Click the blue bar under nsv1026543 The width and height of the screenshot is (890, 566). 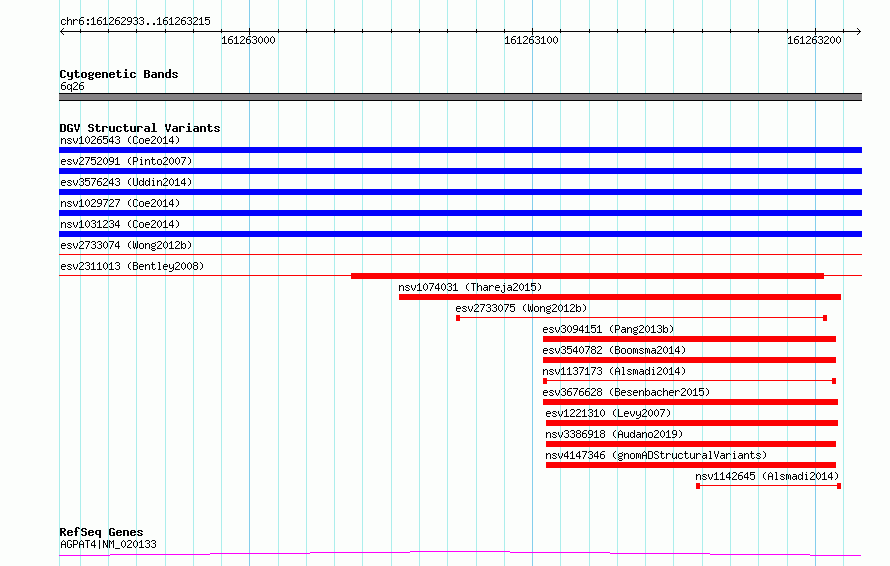tap(460, 150)
